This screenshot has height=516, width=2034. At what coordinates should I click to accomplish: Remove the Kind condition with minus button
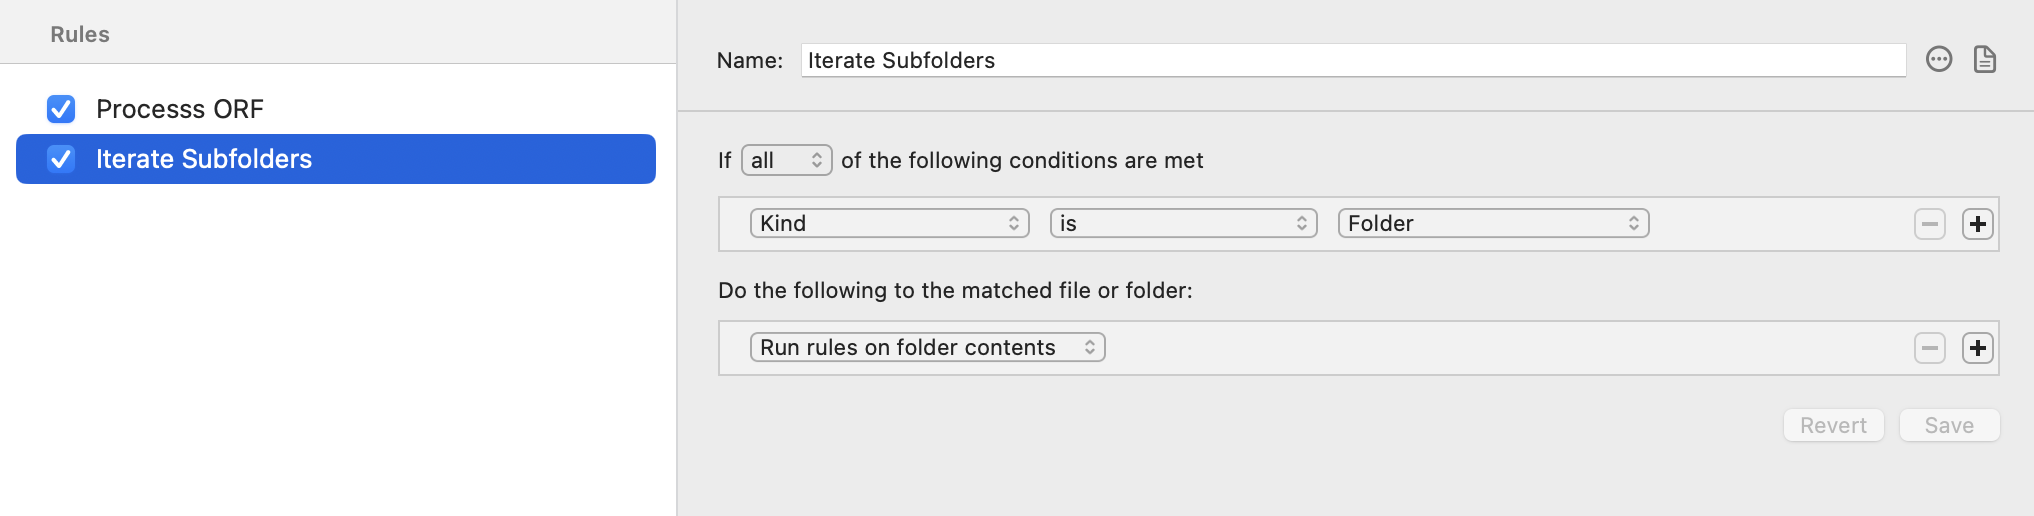[1930, 224]
